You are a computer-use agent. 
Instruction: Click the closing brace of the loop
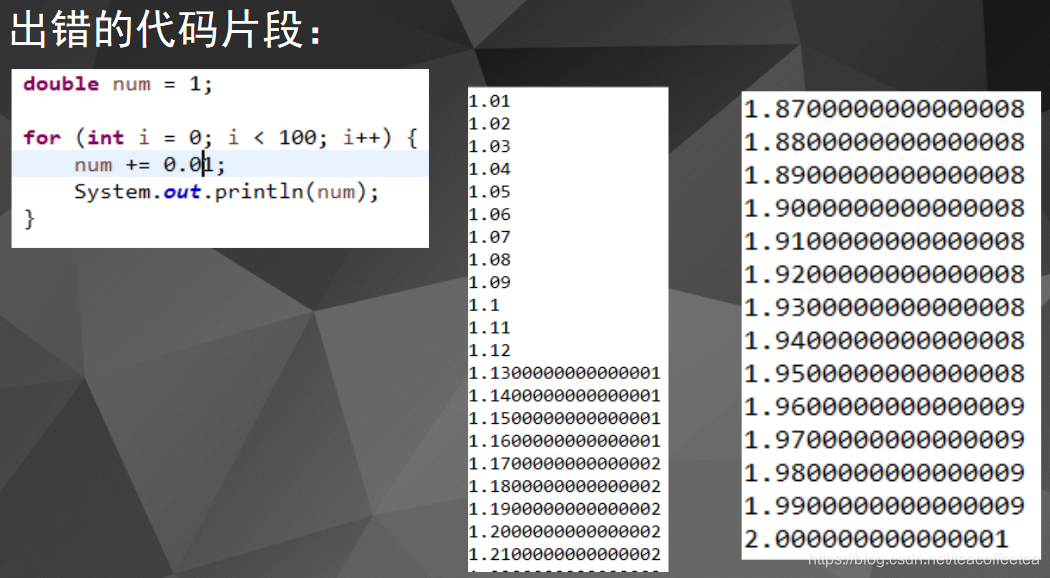tap(29, 219)
